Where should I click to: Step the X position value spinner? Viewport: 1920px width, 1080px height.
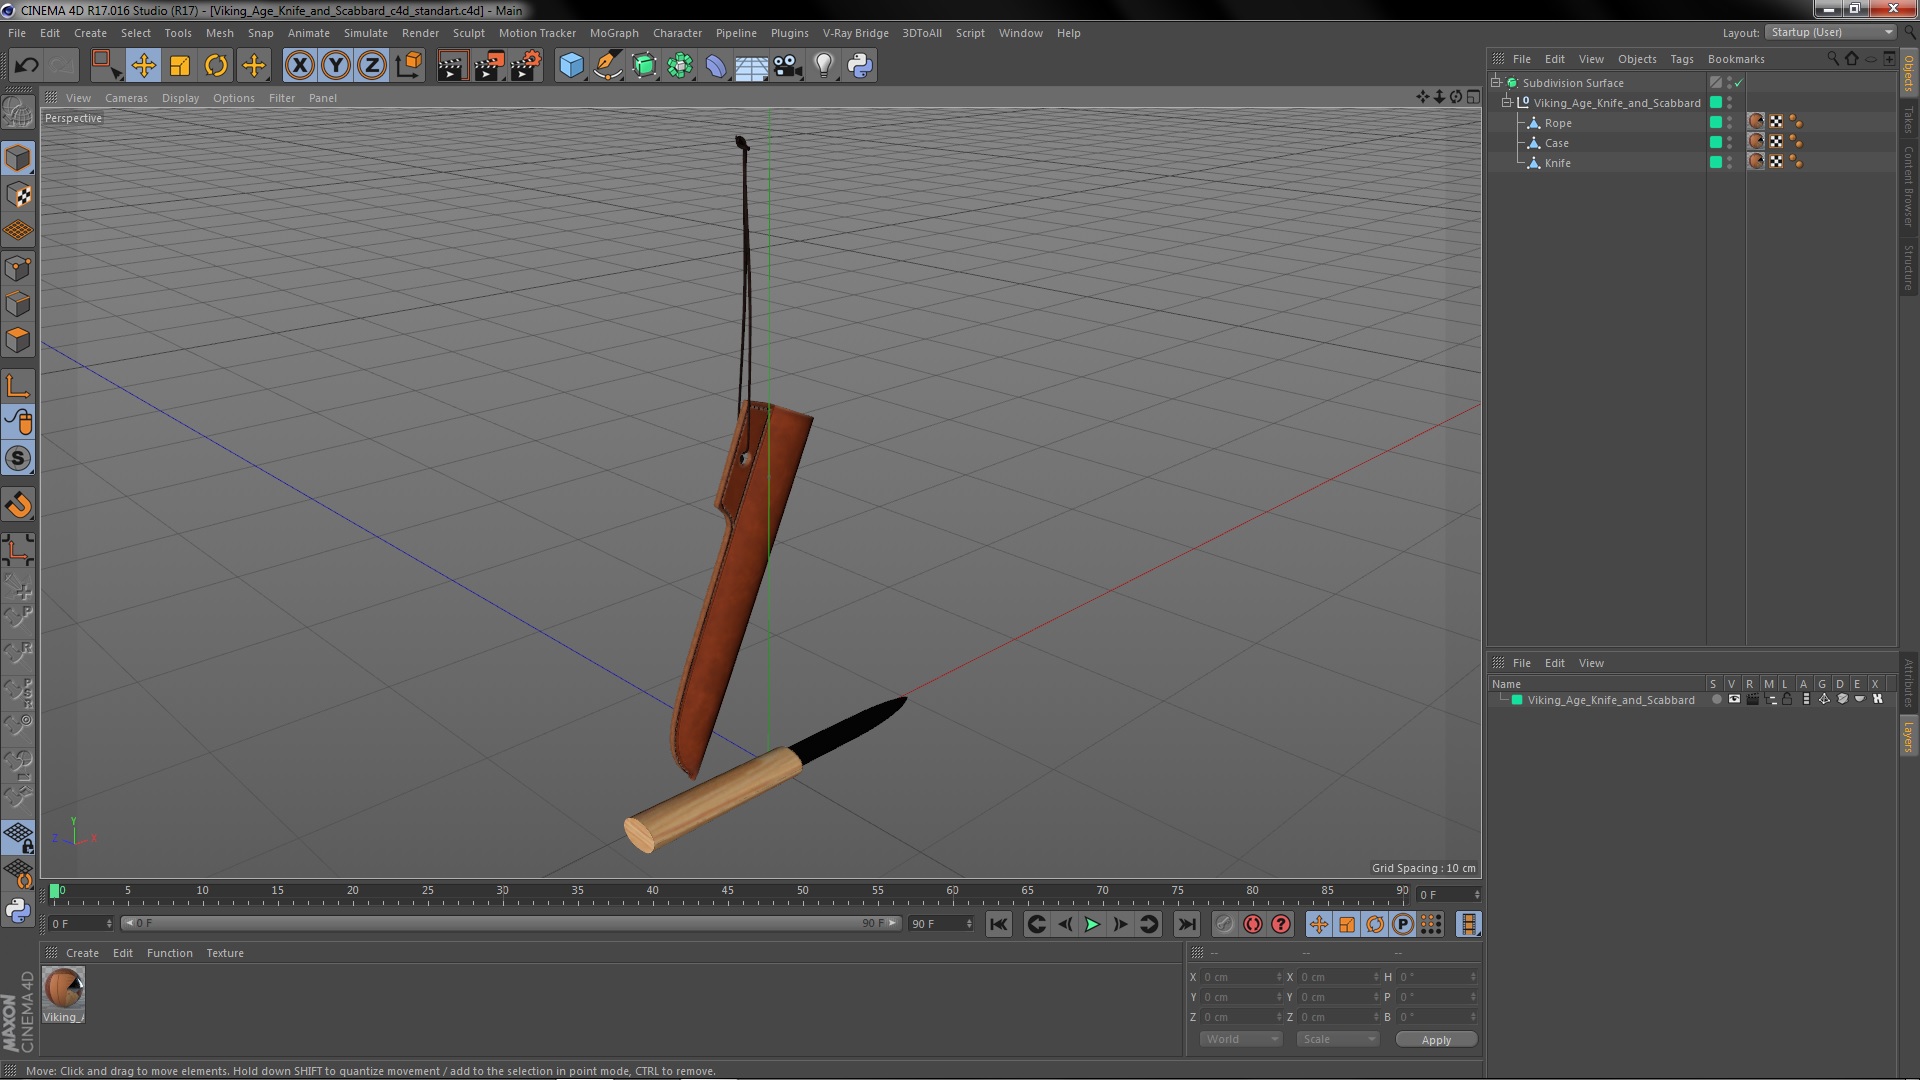click(1279, 977)
